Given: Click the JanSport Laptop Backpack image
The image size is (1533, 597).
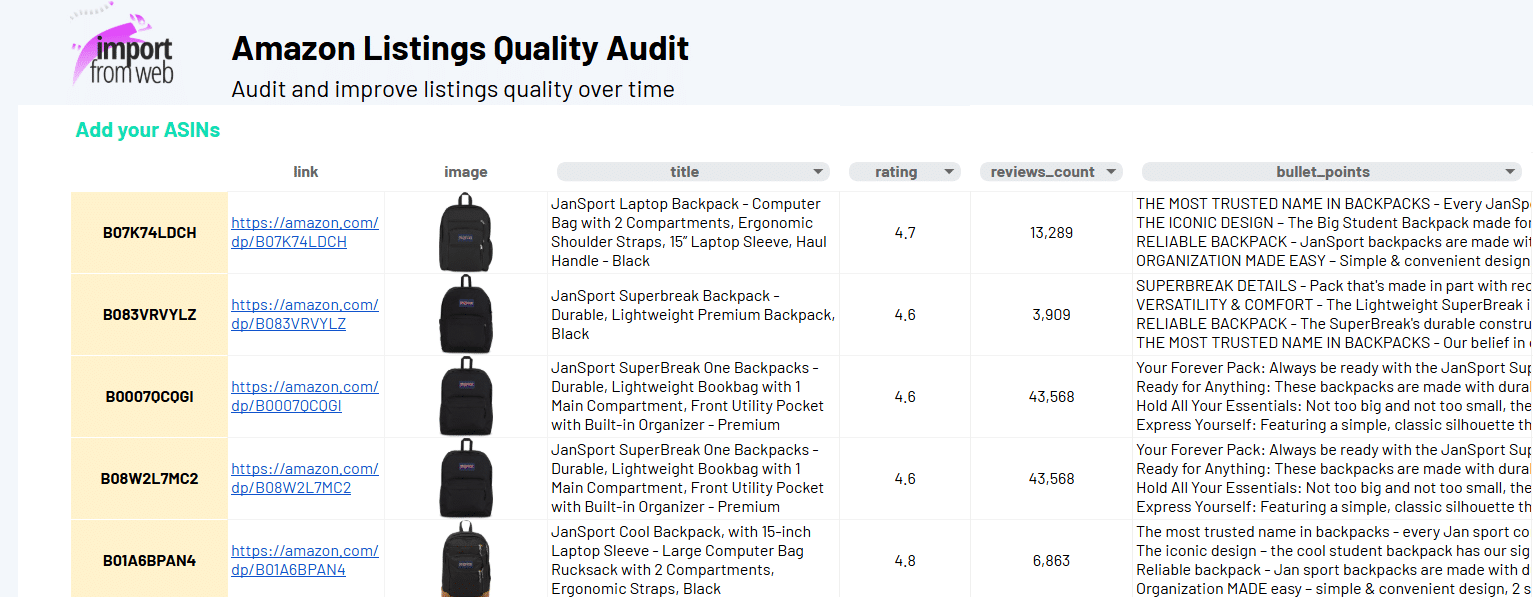Looking at the screenshot, I should (x=466, y=232).
